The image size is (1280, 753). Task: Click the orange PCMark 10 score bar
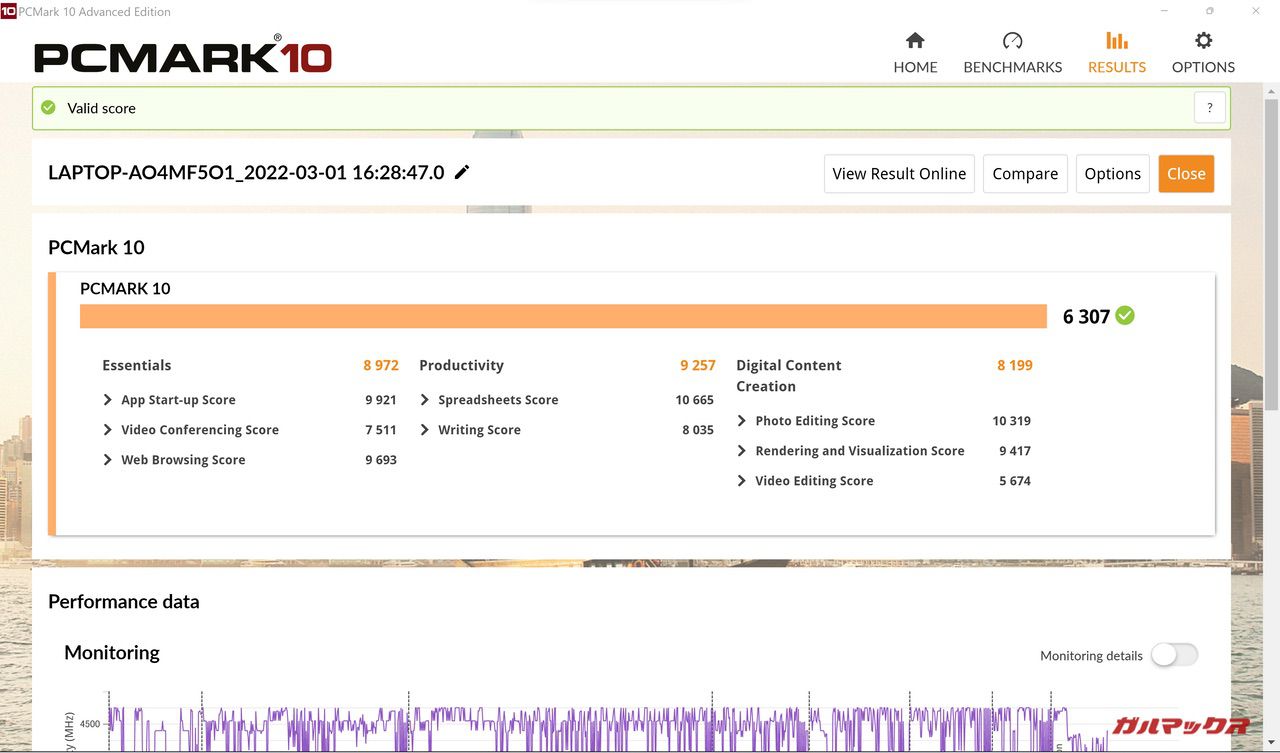(x=563, y=316)
